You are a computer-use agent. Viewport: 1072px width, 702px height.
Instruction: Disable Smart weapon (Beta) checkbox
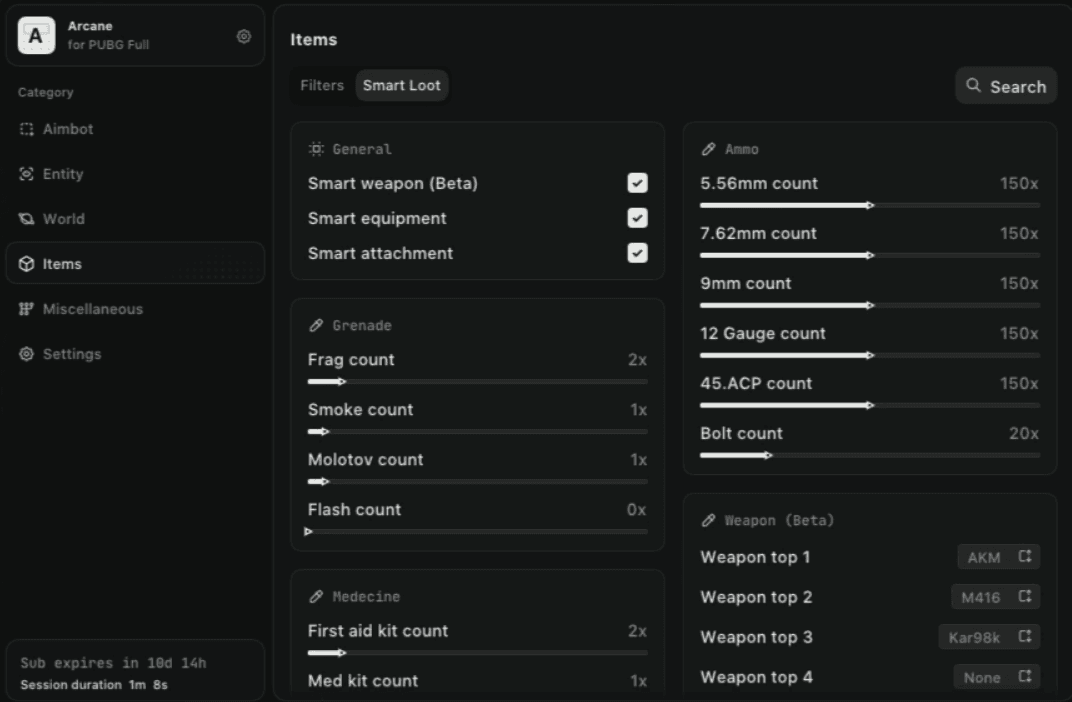point(637,183)
